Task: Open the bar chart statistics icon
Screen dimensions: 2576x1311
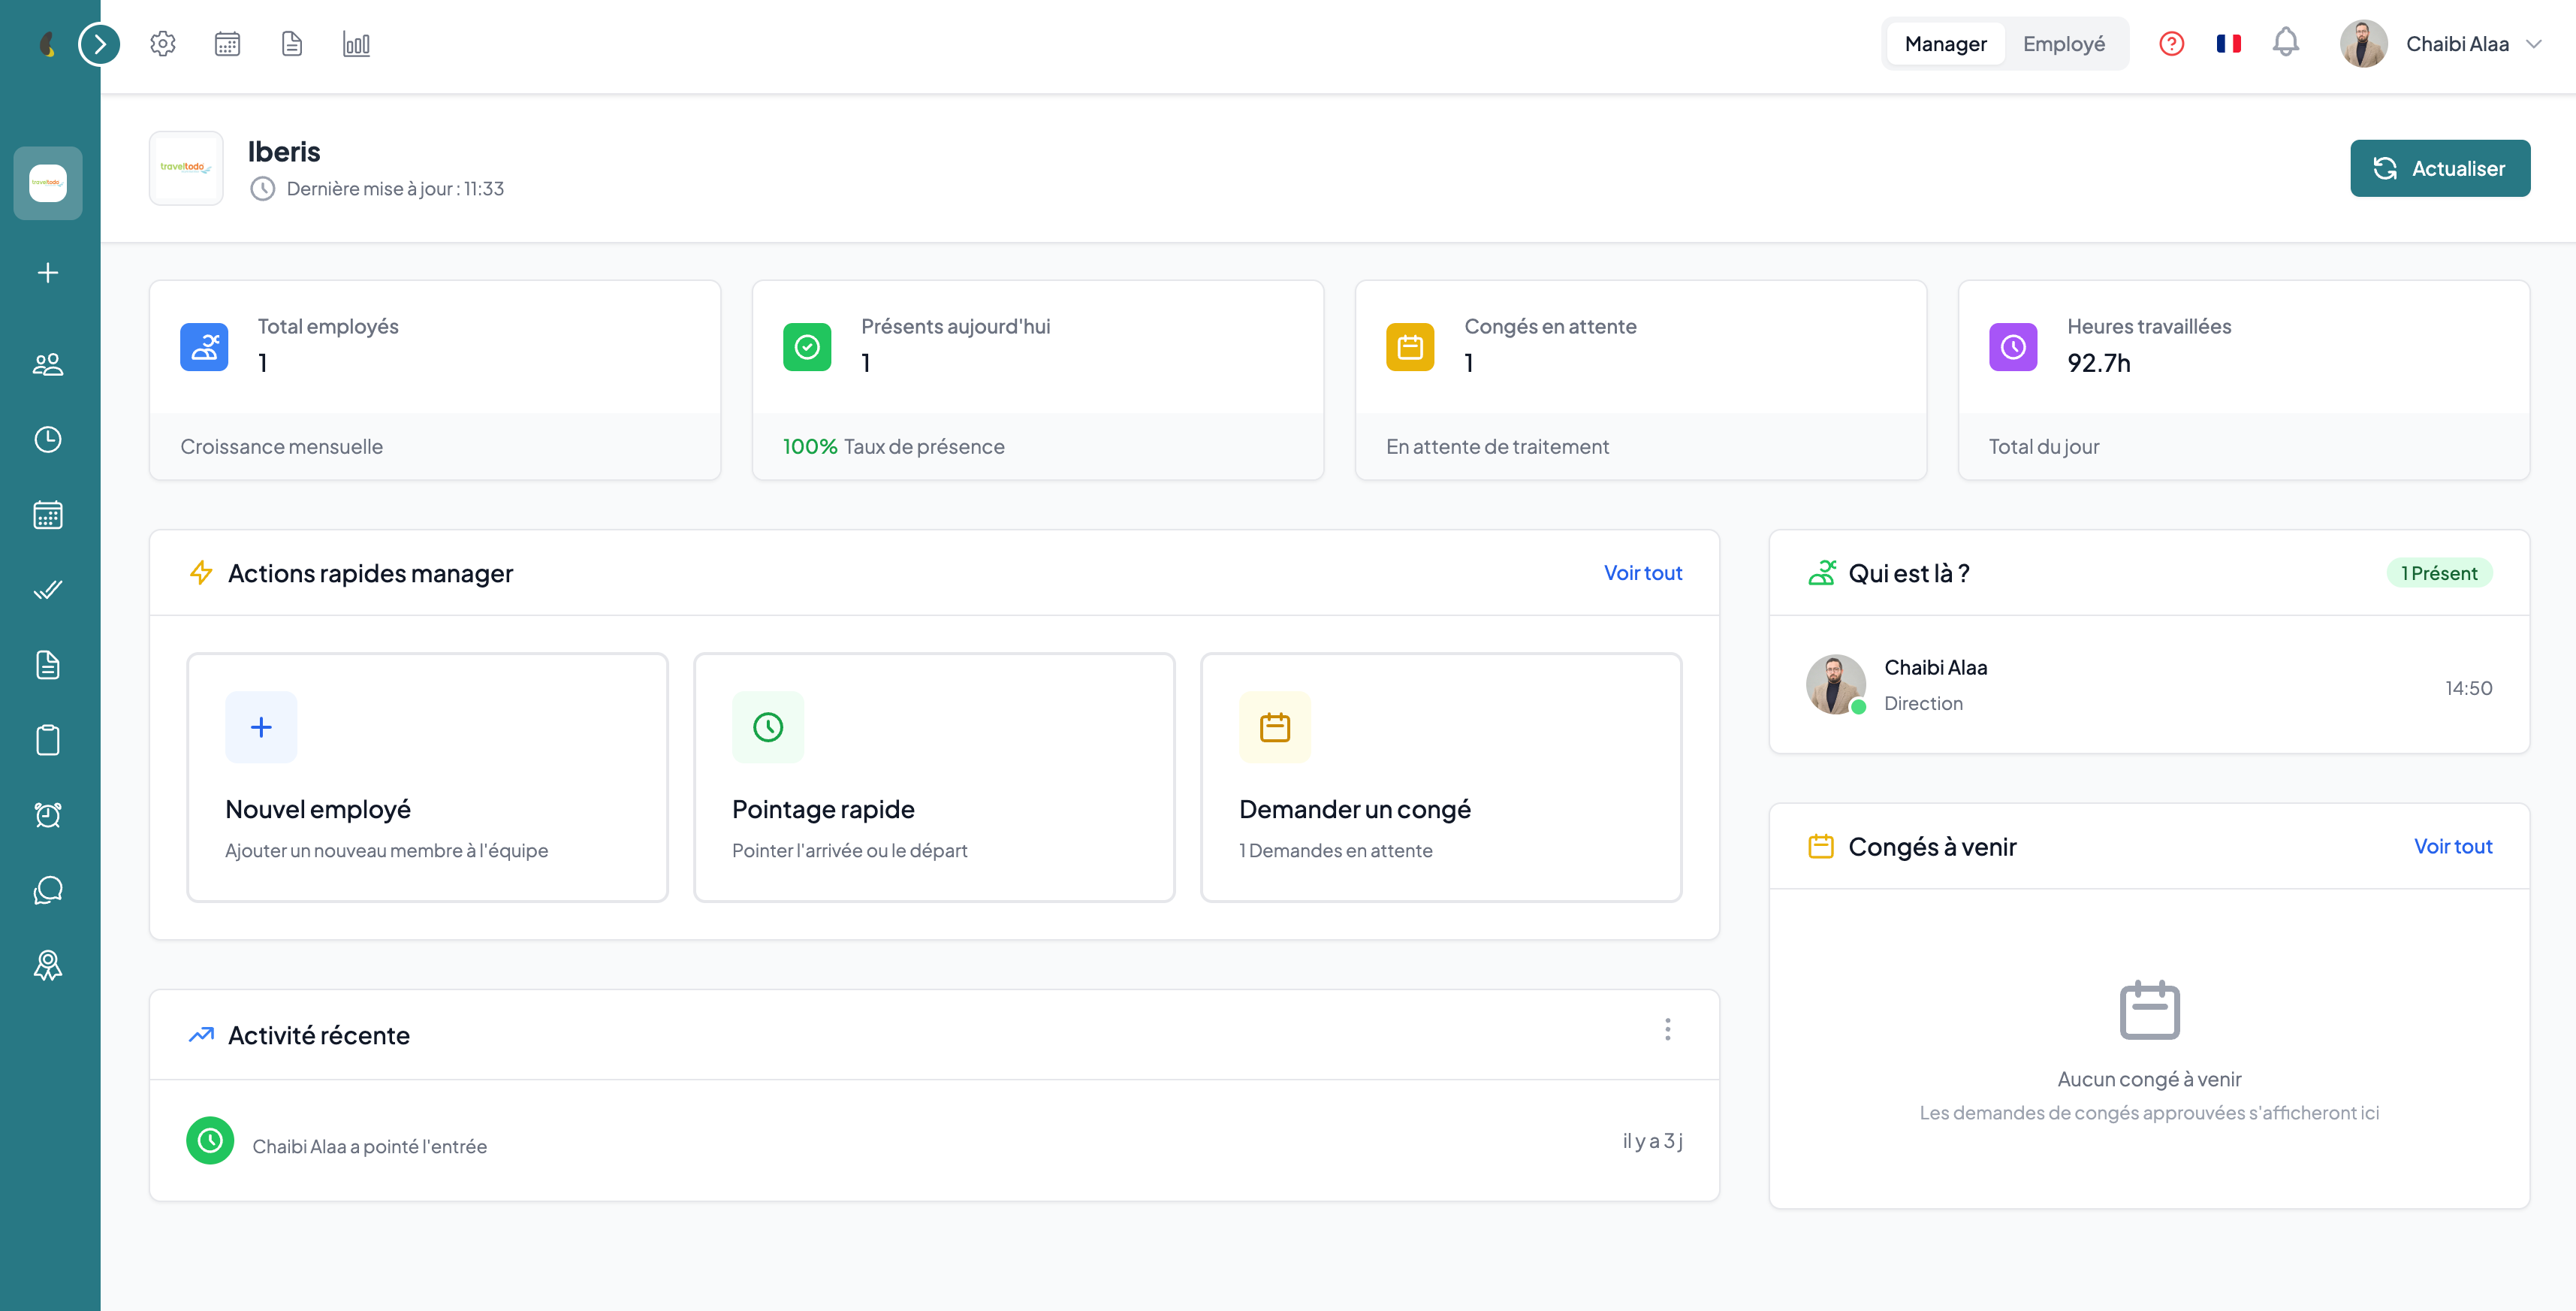Action: coord(356,44)
